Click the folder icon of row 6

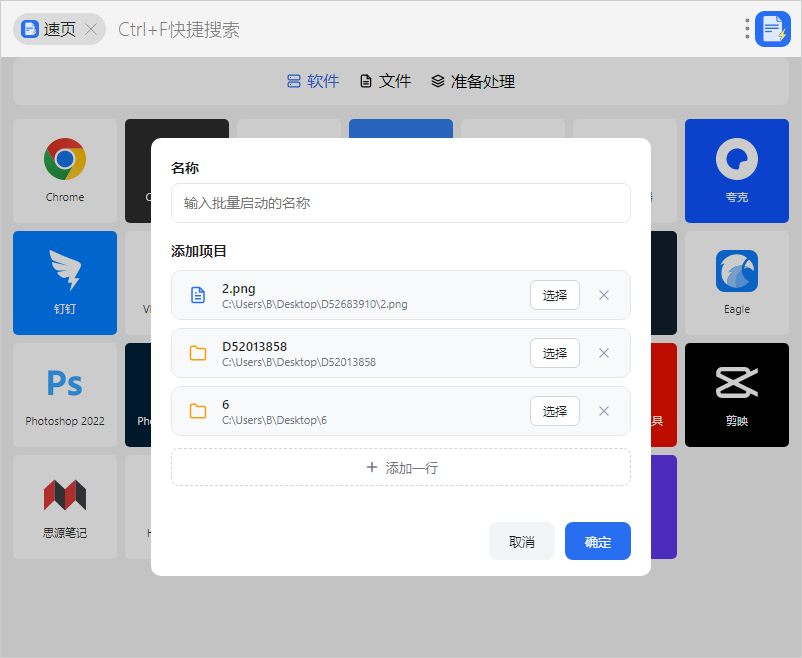pyautogui.click(x=198, y=411)
